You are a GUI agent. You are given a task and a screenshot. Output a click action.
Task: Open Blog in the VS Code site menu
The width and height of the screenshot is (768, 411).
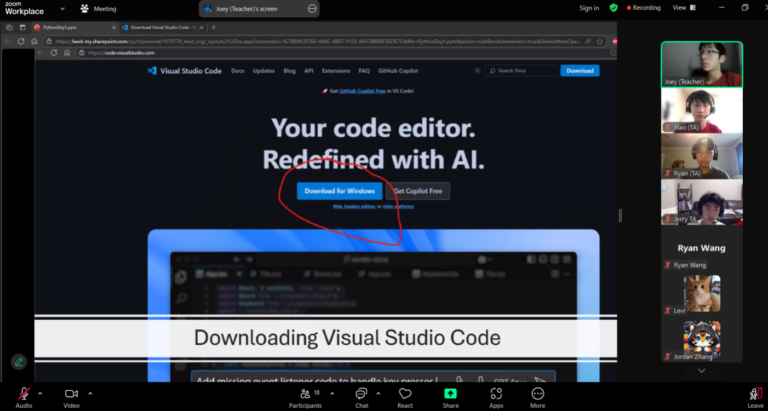[289, 71]
